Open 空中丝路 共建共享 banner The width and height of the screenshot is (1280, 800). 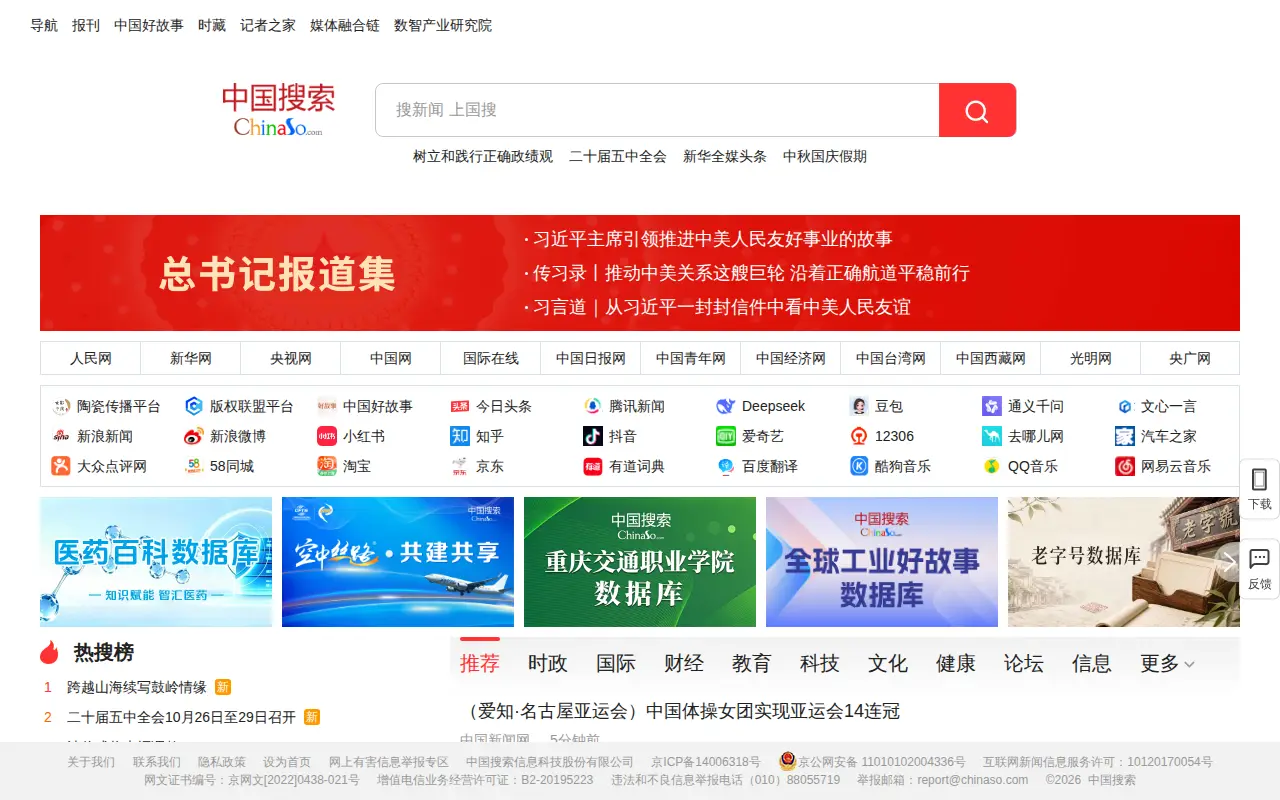(x=398, y=562)
